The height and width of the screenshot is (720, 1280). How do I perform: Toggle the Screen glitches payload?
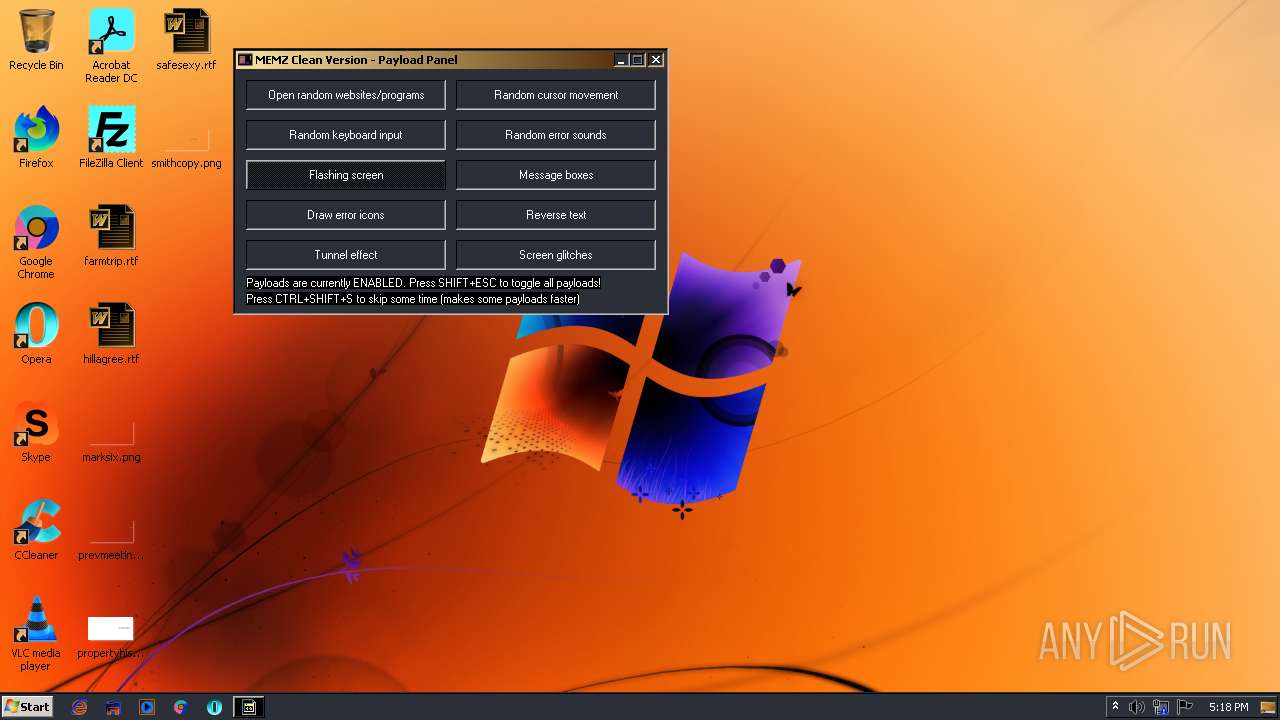click(556, 255)
